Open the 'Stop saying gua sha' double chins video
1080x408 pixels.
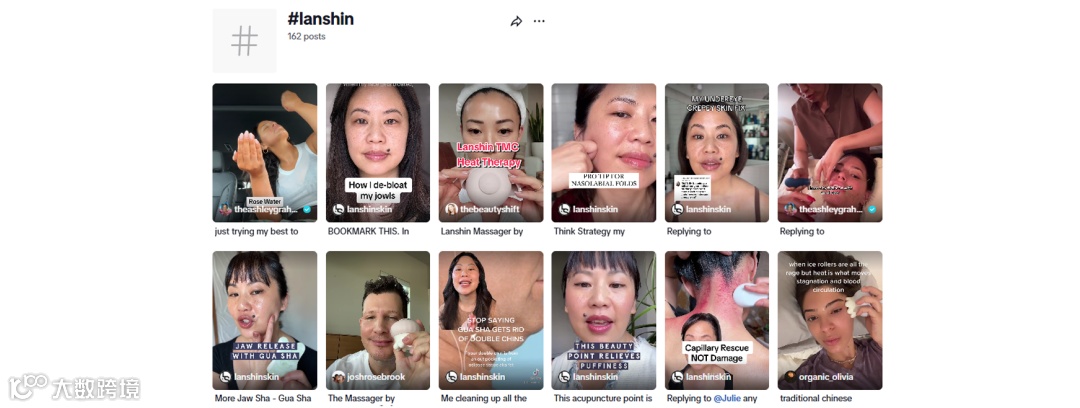pos(491,320)
